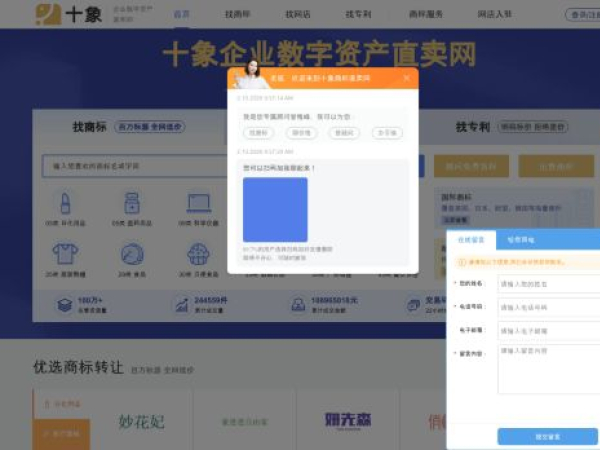Select the lipstick category icon (daily chemicals)
The height and width of the screenshot is (450, 600).
click(x=65, y=203)
